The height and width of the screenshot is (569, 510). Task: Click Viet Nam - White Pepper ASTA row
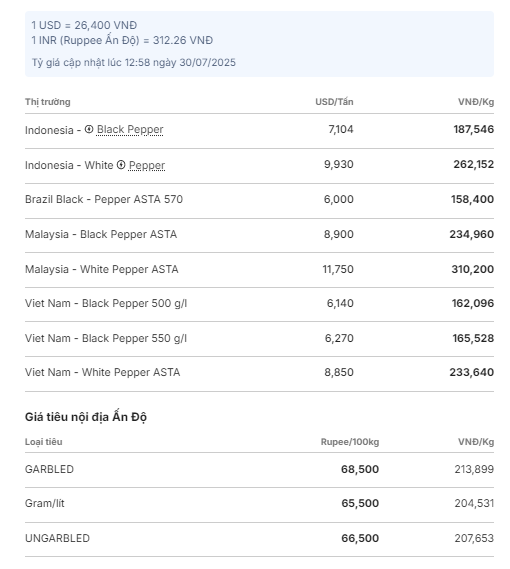(259, 373)
